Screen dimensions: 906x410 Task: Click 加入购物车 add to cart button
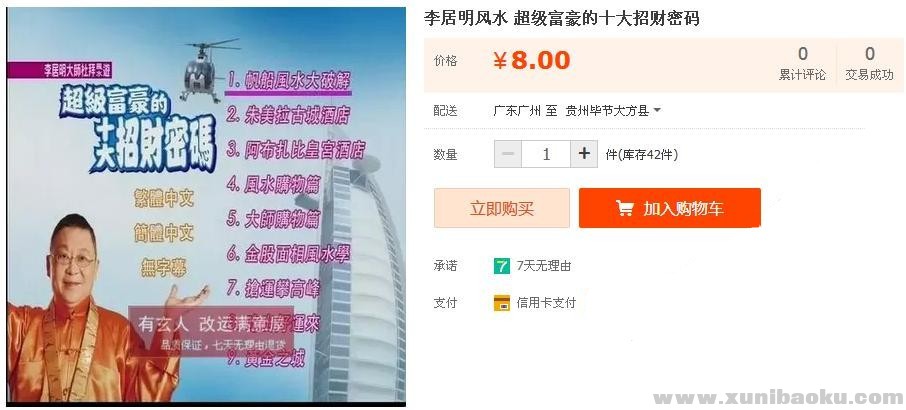[x=670, y=208]
